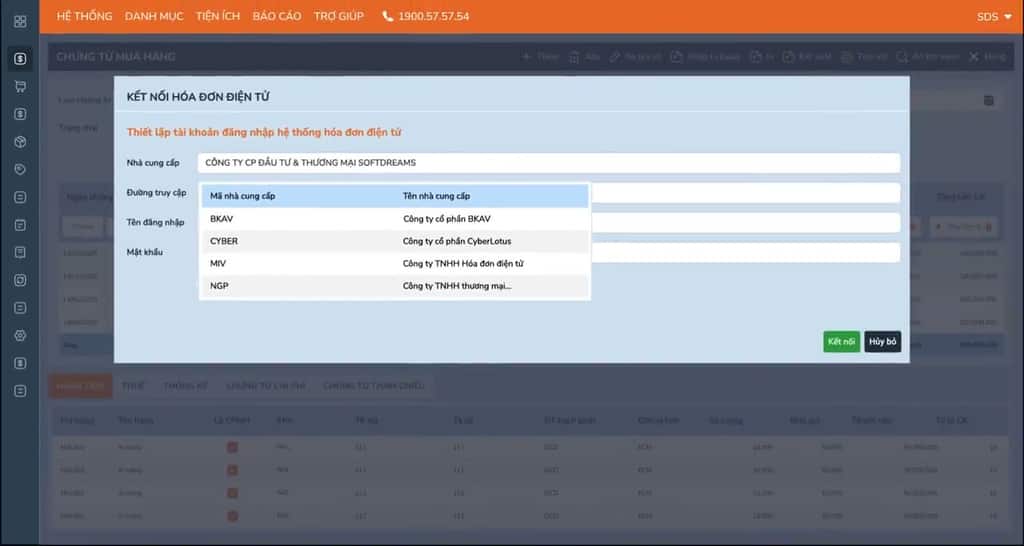Select the active orange HÀNG TIỀN tab
This screenshot has height=546, width=1024.
click(x=80, y=386)
